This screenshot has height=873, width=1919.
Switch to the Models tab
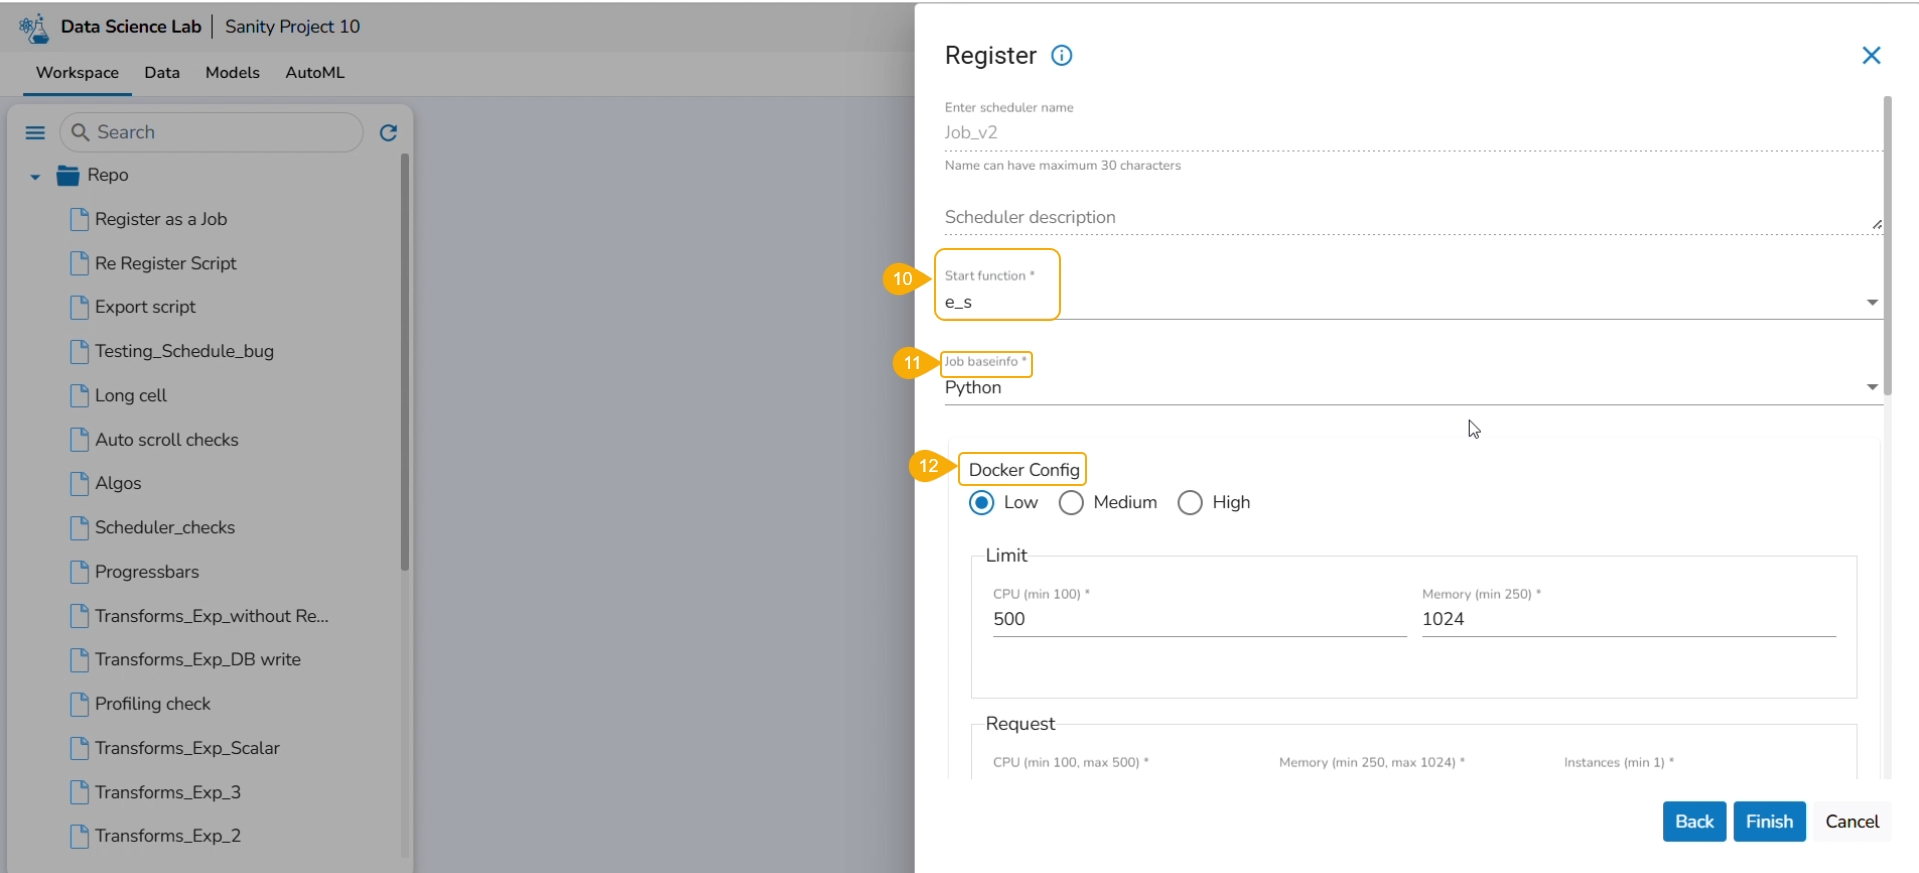pos(232,73)
